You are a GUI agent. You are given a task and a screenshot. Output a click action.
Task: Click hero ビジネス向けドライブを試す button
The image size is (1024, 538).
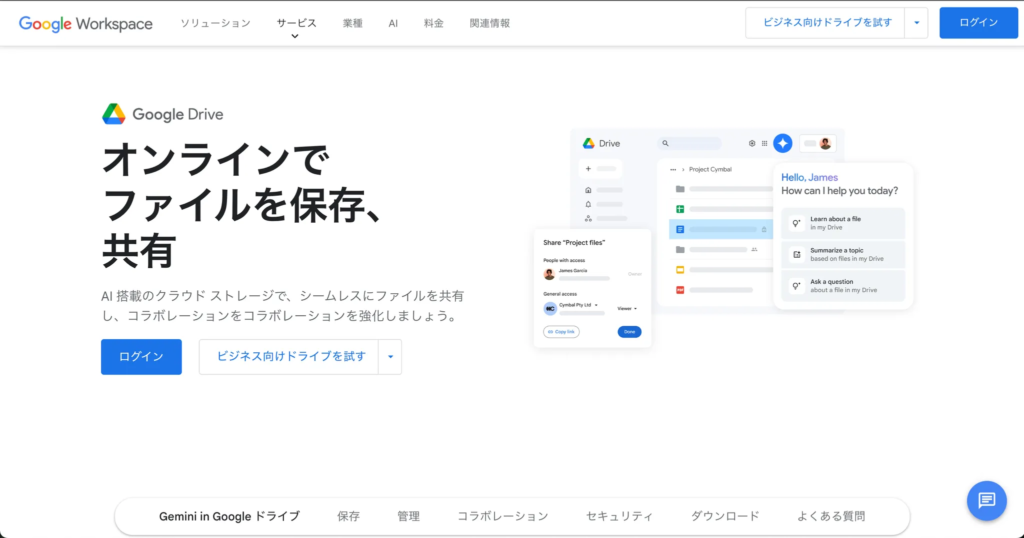289,356
